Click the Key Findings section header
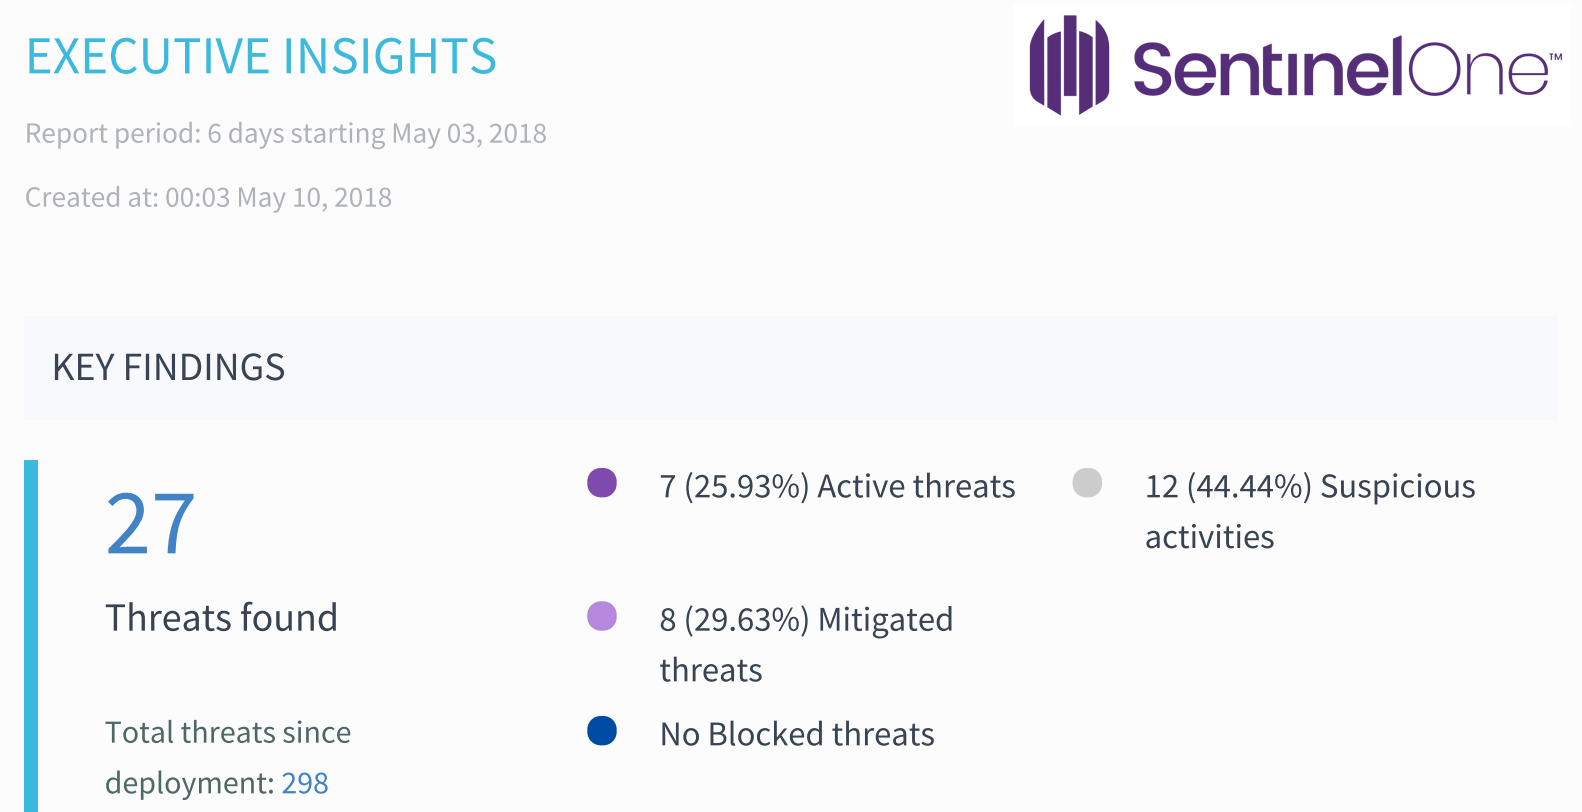Image resolution: width=1582 pixels, height=812 pixels. coord(169,368)
